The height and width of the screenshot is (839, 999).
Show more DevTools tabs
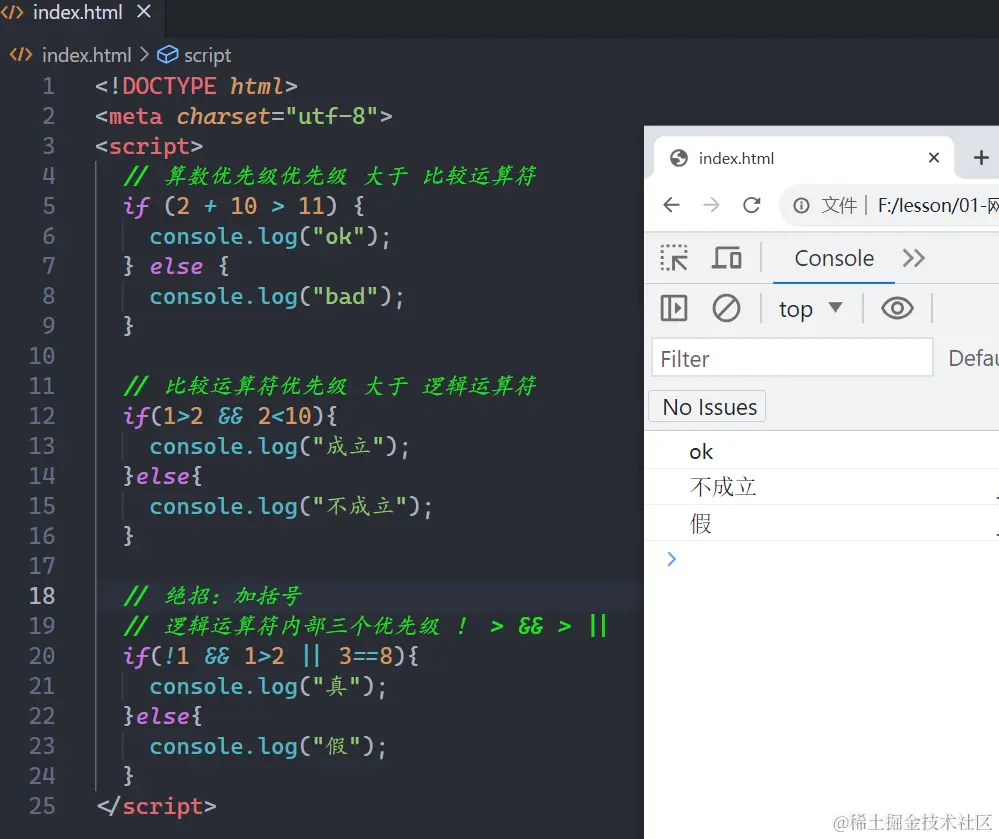(x=914, y=258)
